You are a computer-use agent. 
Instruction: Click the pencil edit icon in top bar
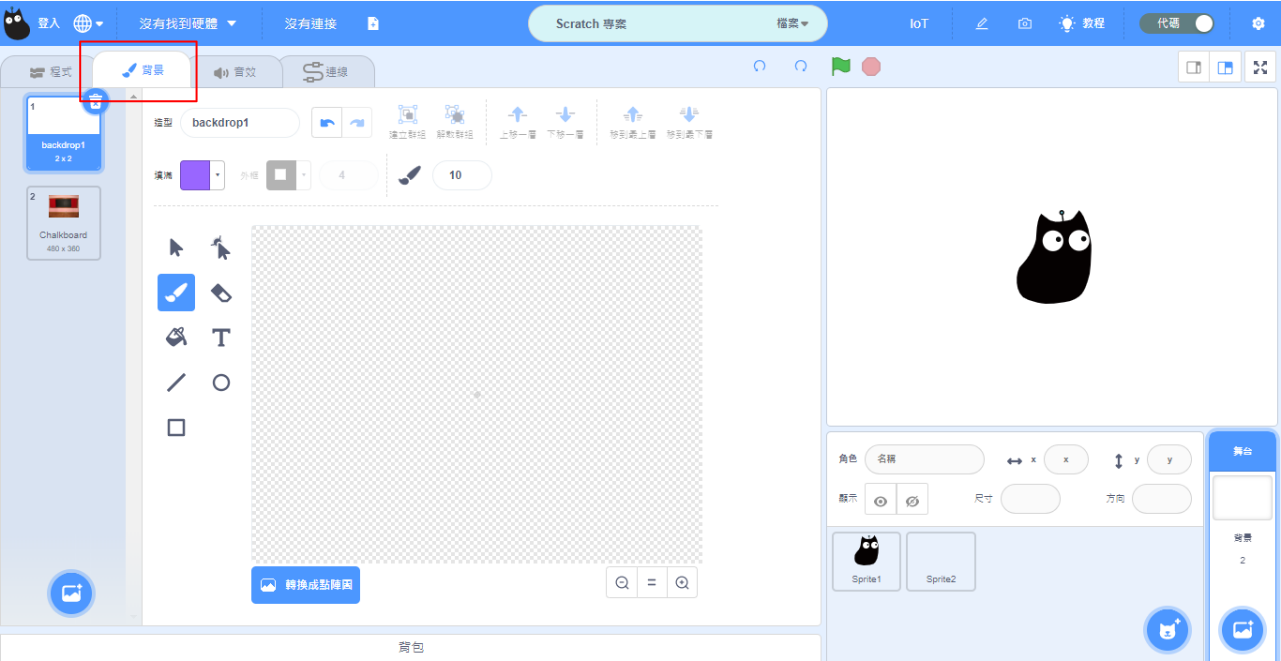[982, 23]
